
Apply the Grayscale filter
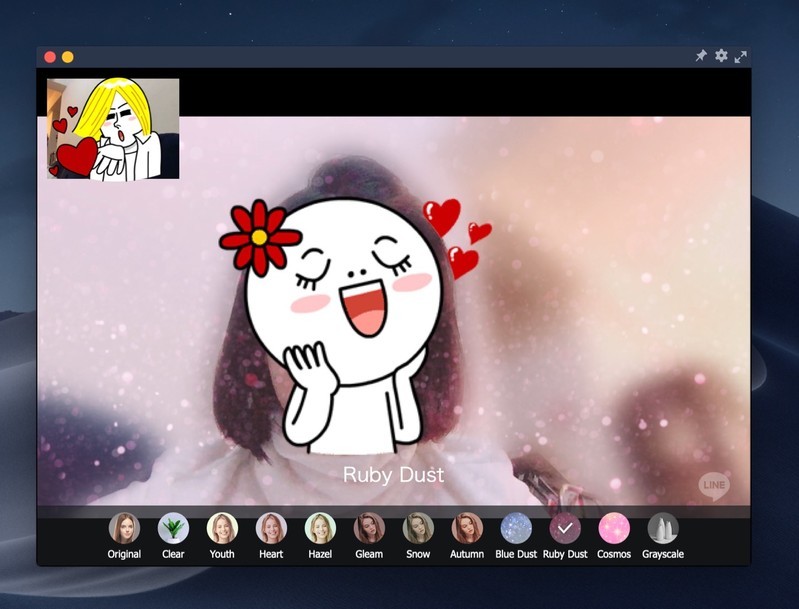click(x=663, y=528)
